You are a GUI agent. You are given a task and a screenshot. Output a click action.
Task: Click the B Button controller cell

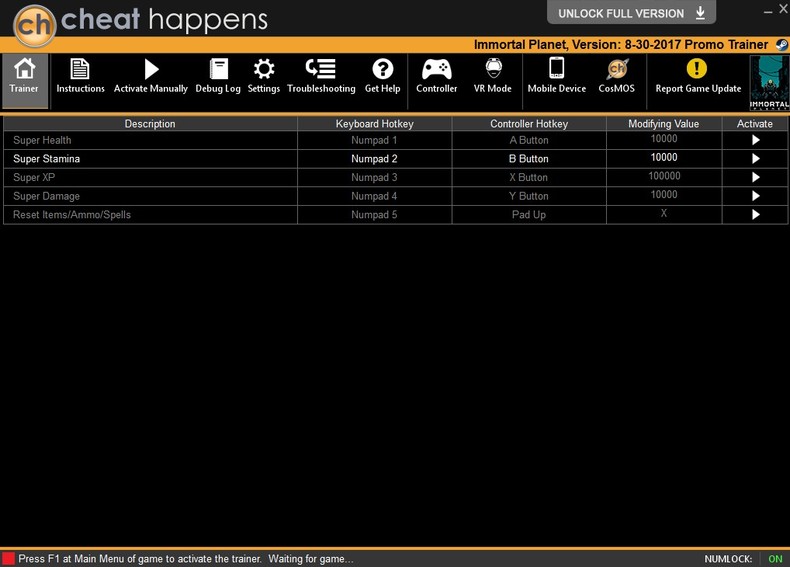529,159
